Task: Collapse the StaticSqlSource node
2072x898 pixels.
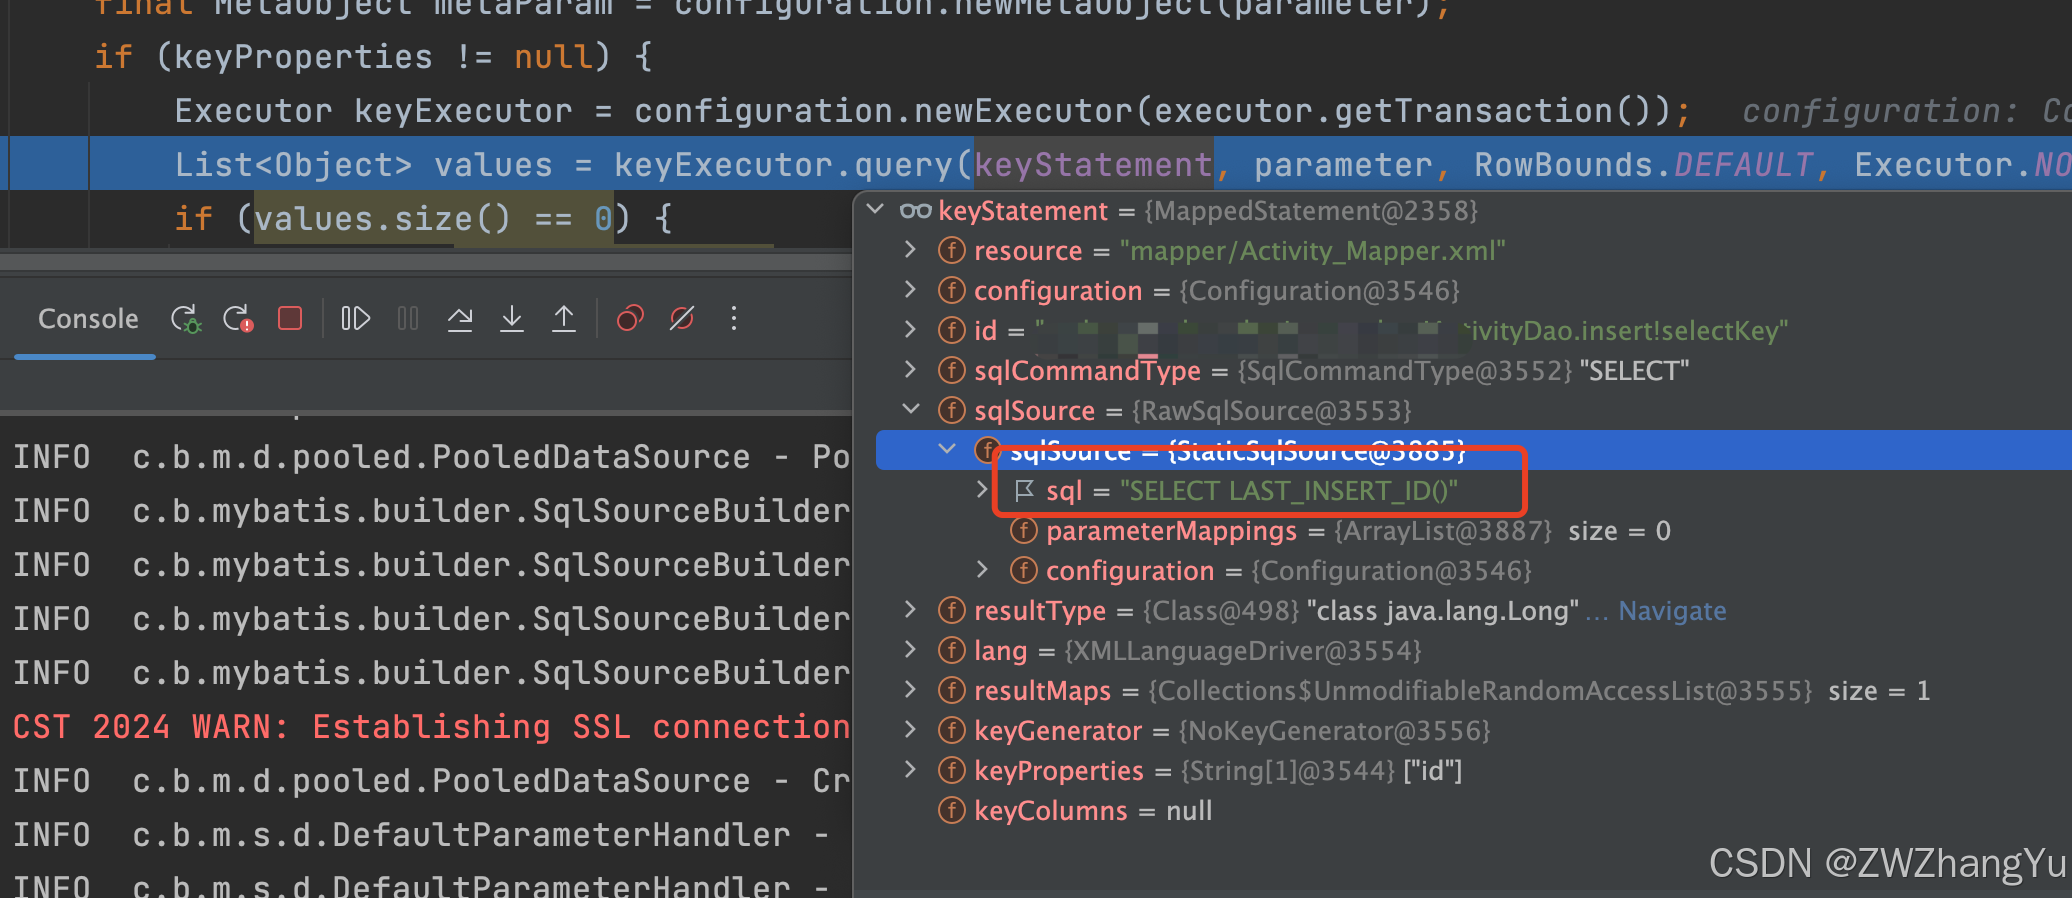Action: 947,449
